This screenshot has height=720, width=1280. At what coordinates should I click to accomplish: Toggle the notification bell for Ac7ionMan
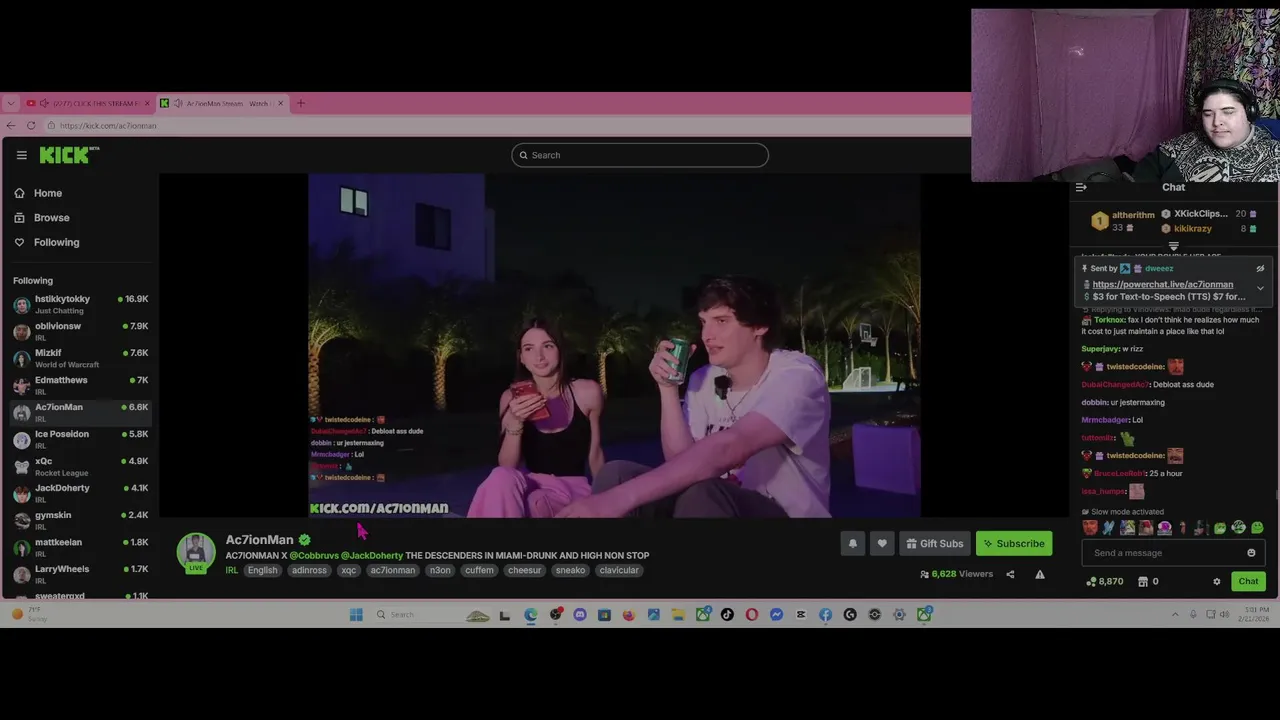853,543
